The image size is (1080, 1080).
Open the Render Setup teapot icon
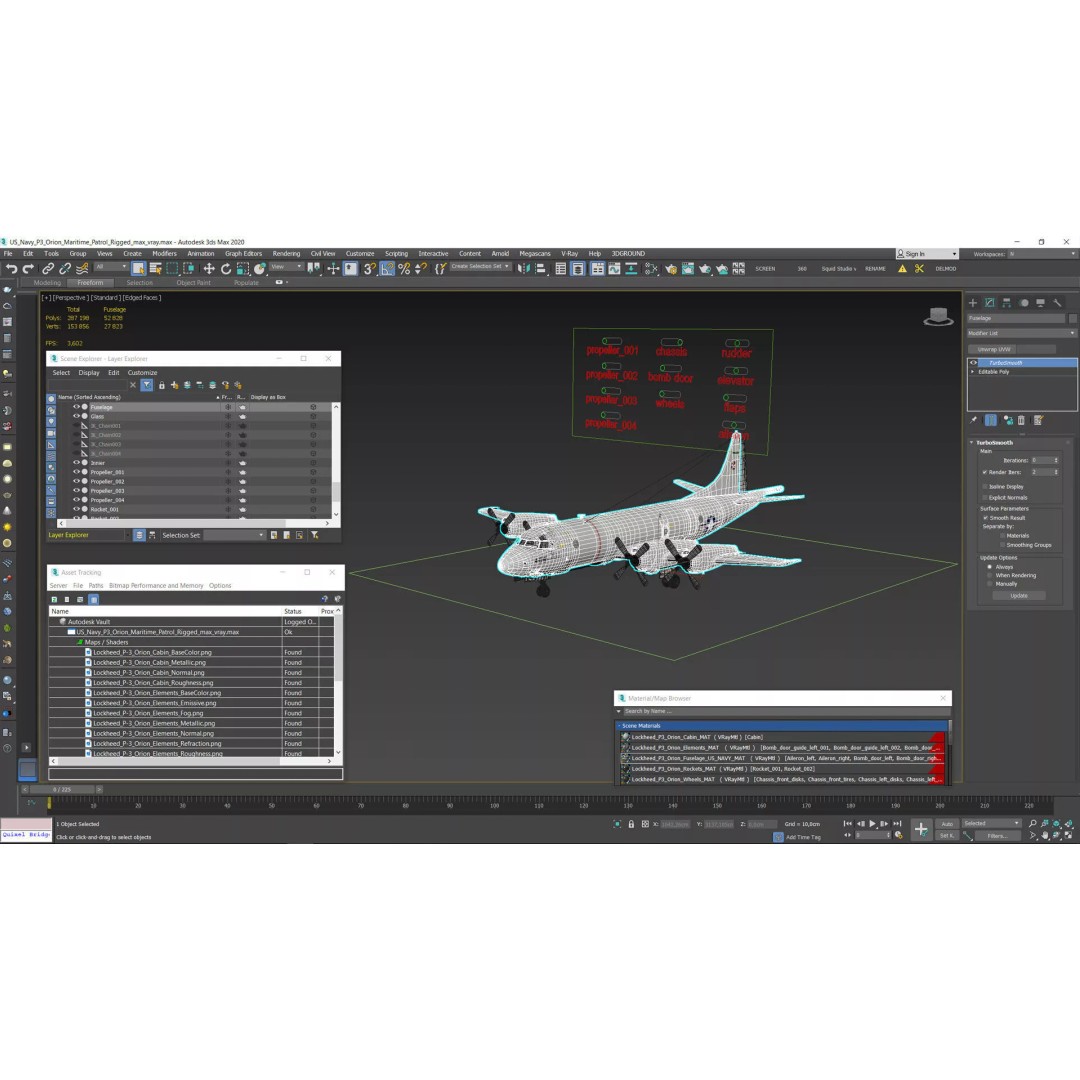point(671,269)
